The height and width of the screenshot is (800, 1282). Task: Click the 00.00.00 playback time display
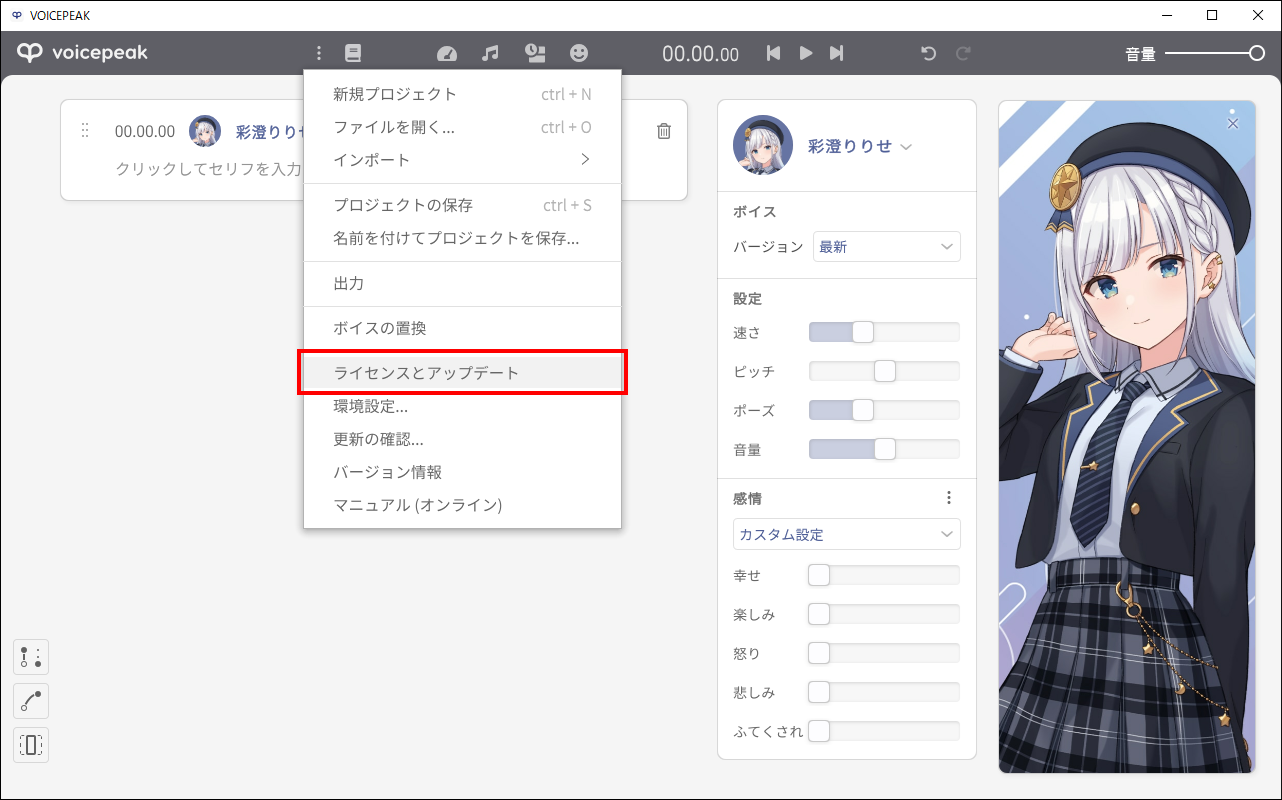click(x=701, y=54)
